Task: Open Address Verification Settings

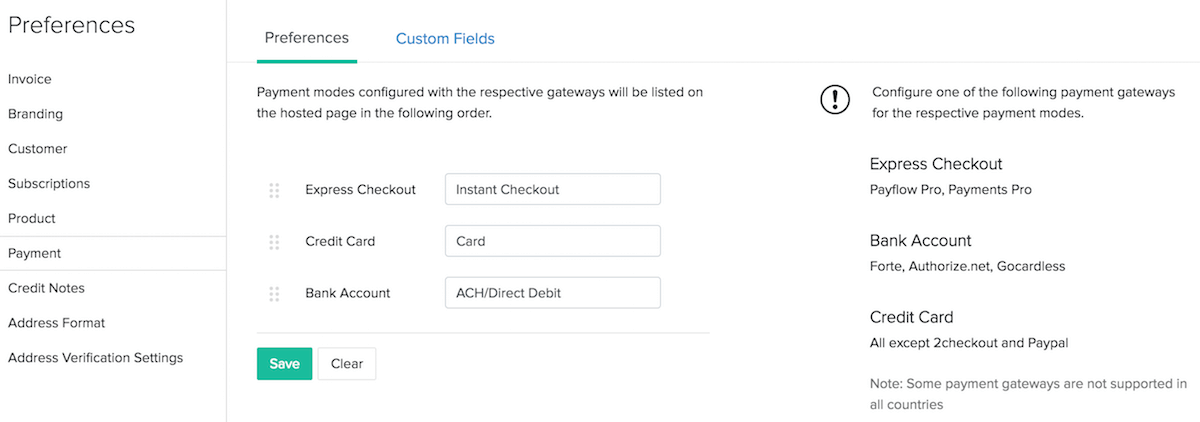Action: (x=95, y=358)
